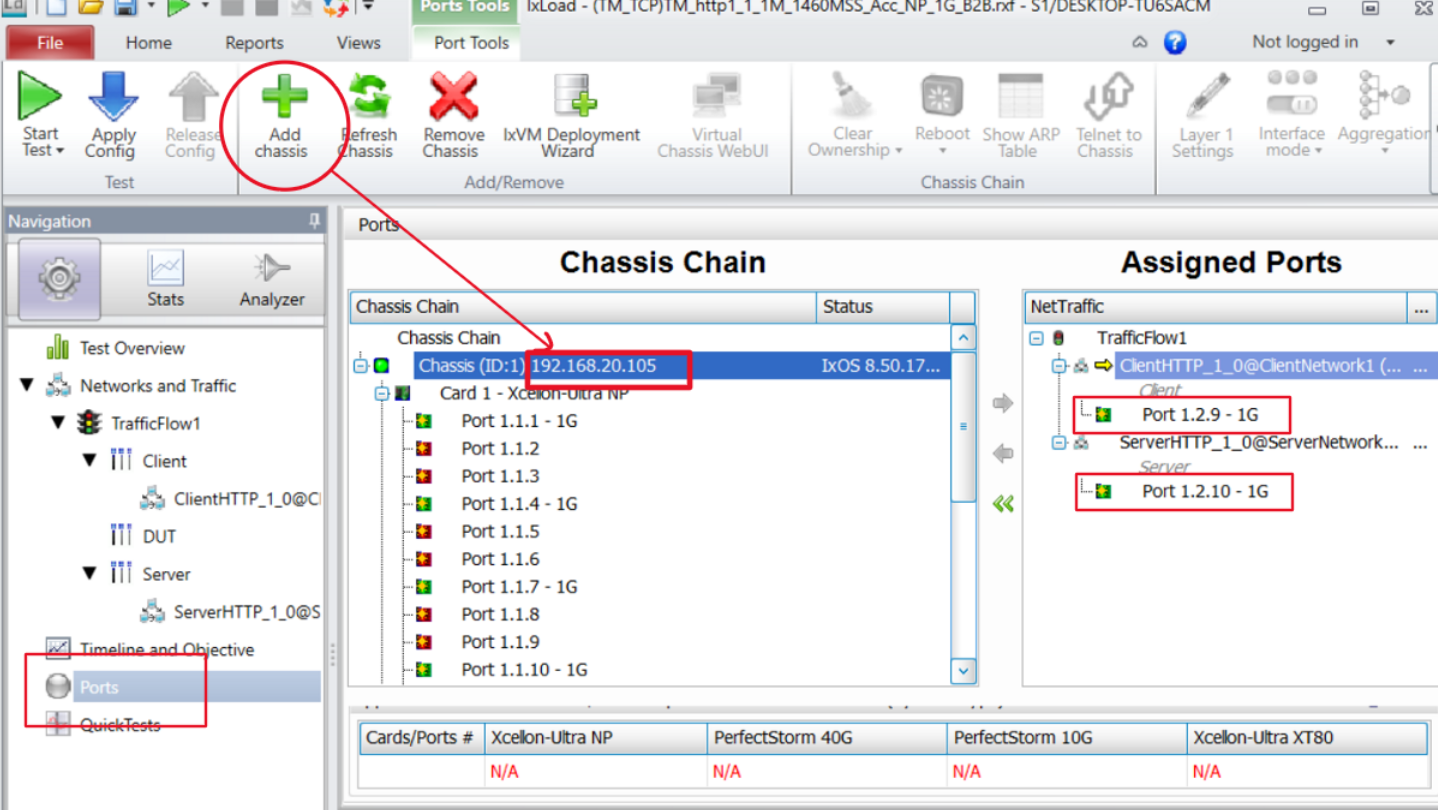The width and height of the screenshot is (1438, 810).
Task: Open the Start Test dropdown arrow
Action: (60, 151)
